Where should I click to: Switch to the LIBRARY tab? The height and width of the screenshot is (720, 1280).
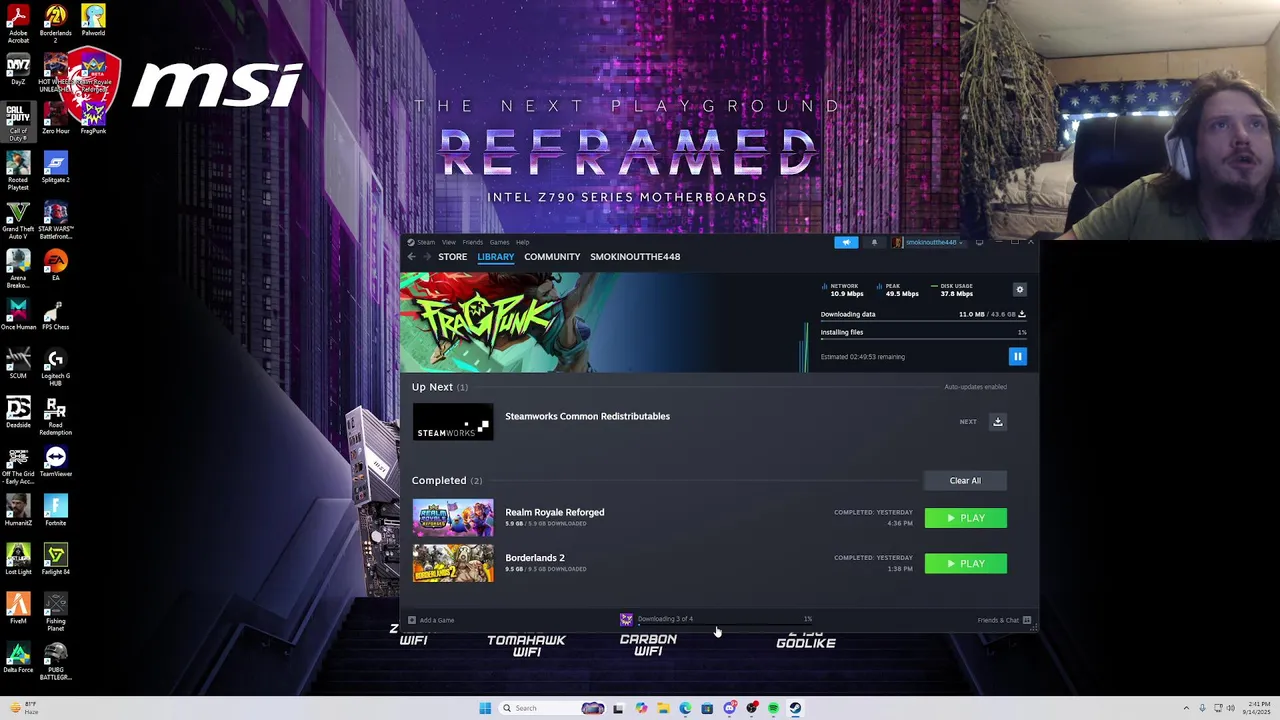495,257
